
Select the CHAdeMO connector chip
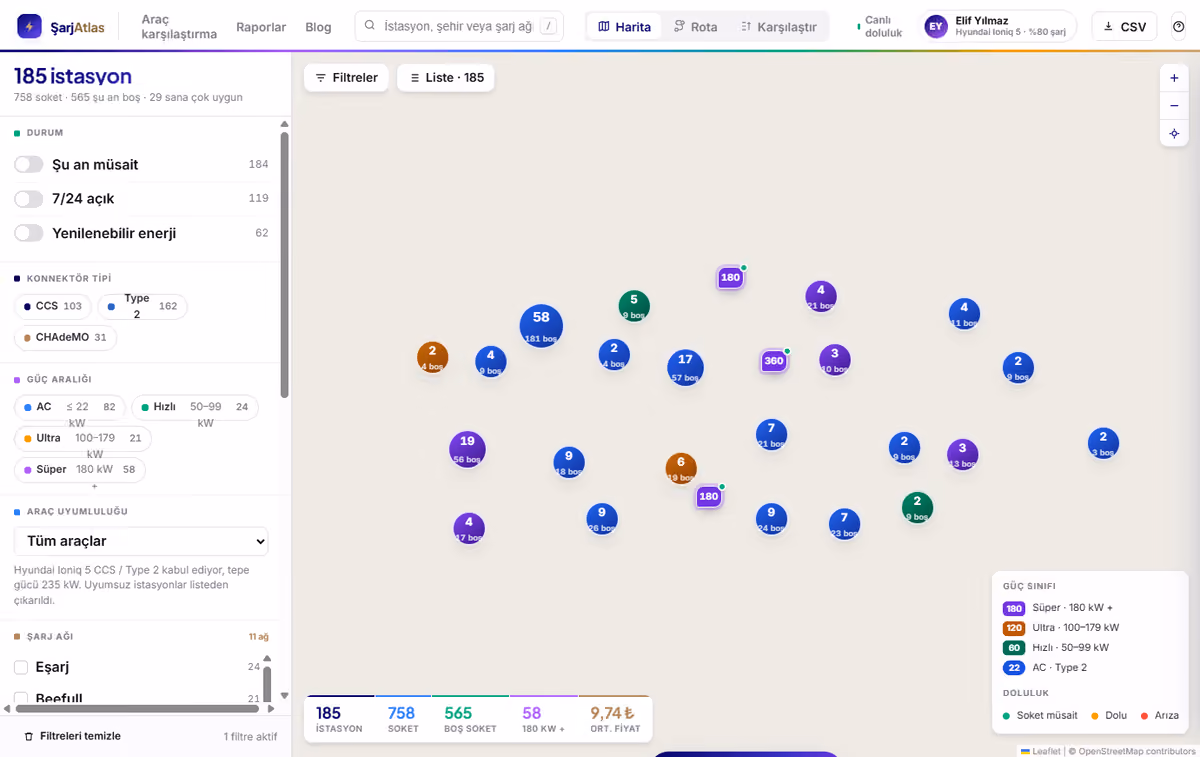pos(66,337)
